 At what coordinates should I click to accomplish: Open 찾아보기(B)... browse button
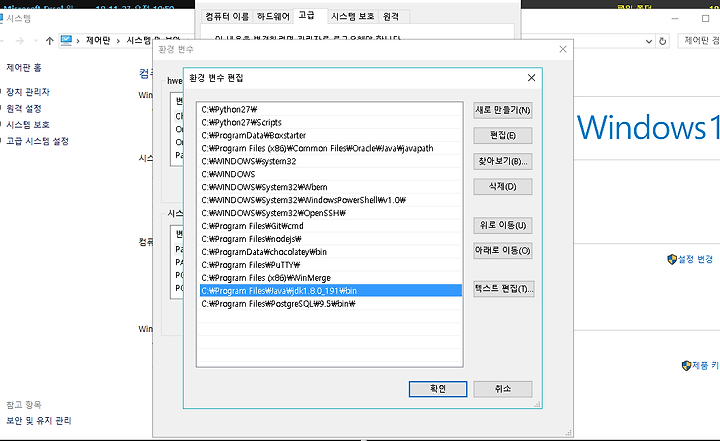coord(503,161)
